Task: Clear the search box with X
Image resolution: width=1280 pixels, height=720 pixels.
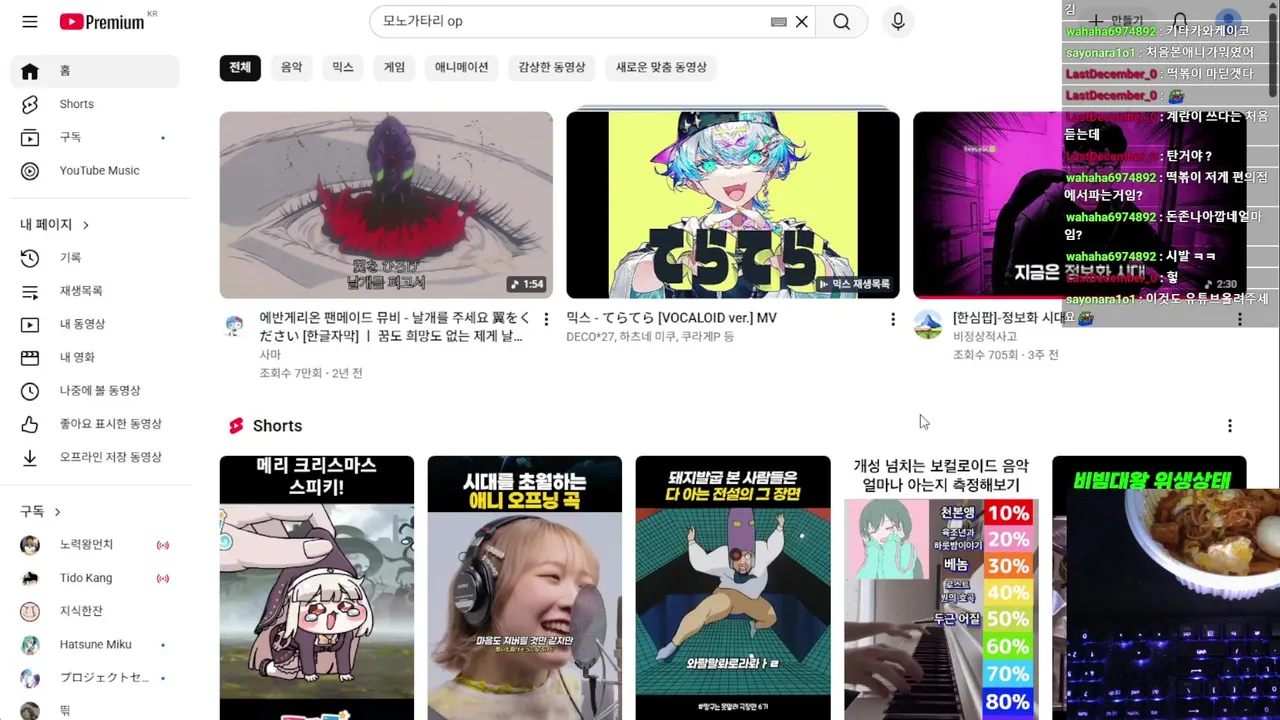Action: 802,21
